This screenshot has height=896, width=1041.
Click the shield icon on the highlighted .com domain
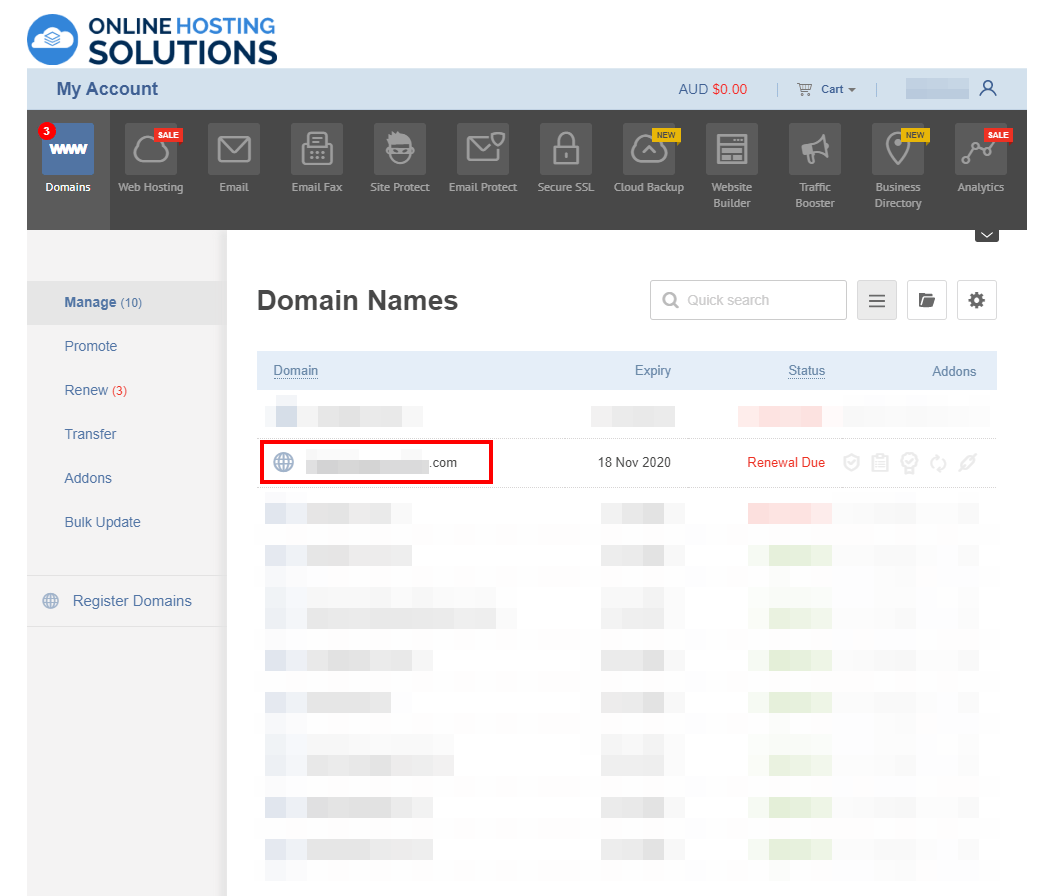(x=851, y=462)
